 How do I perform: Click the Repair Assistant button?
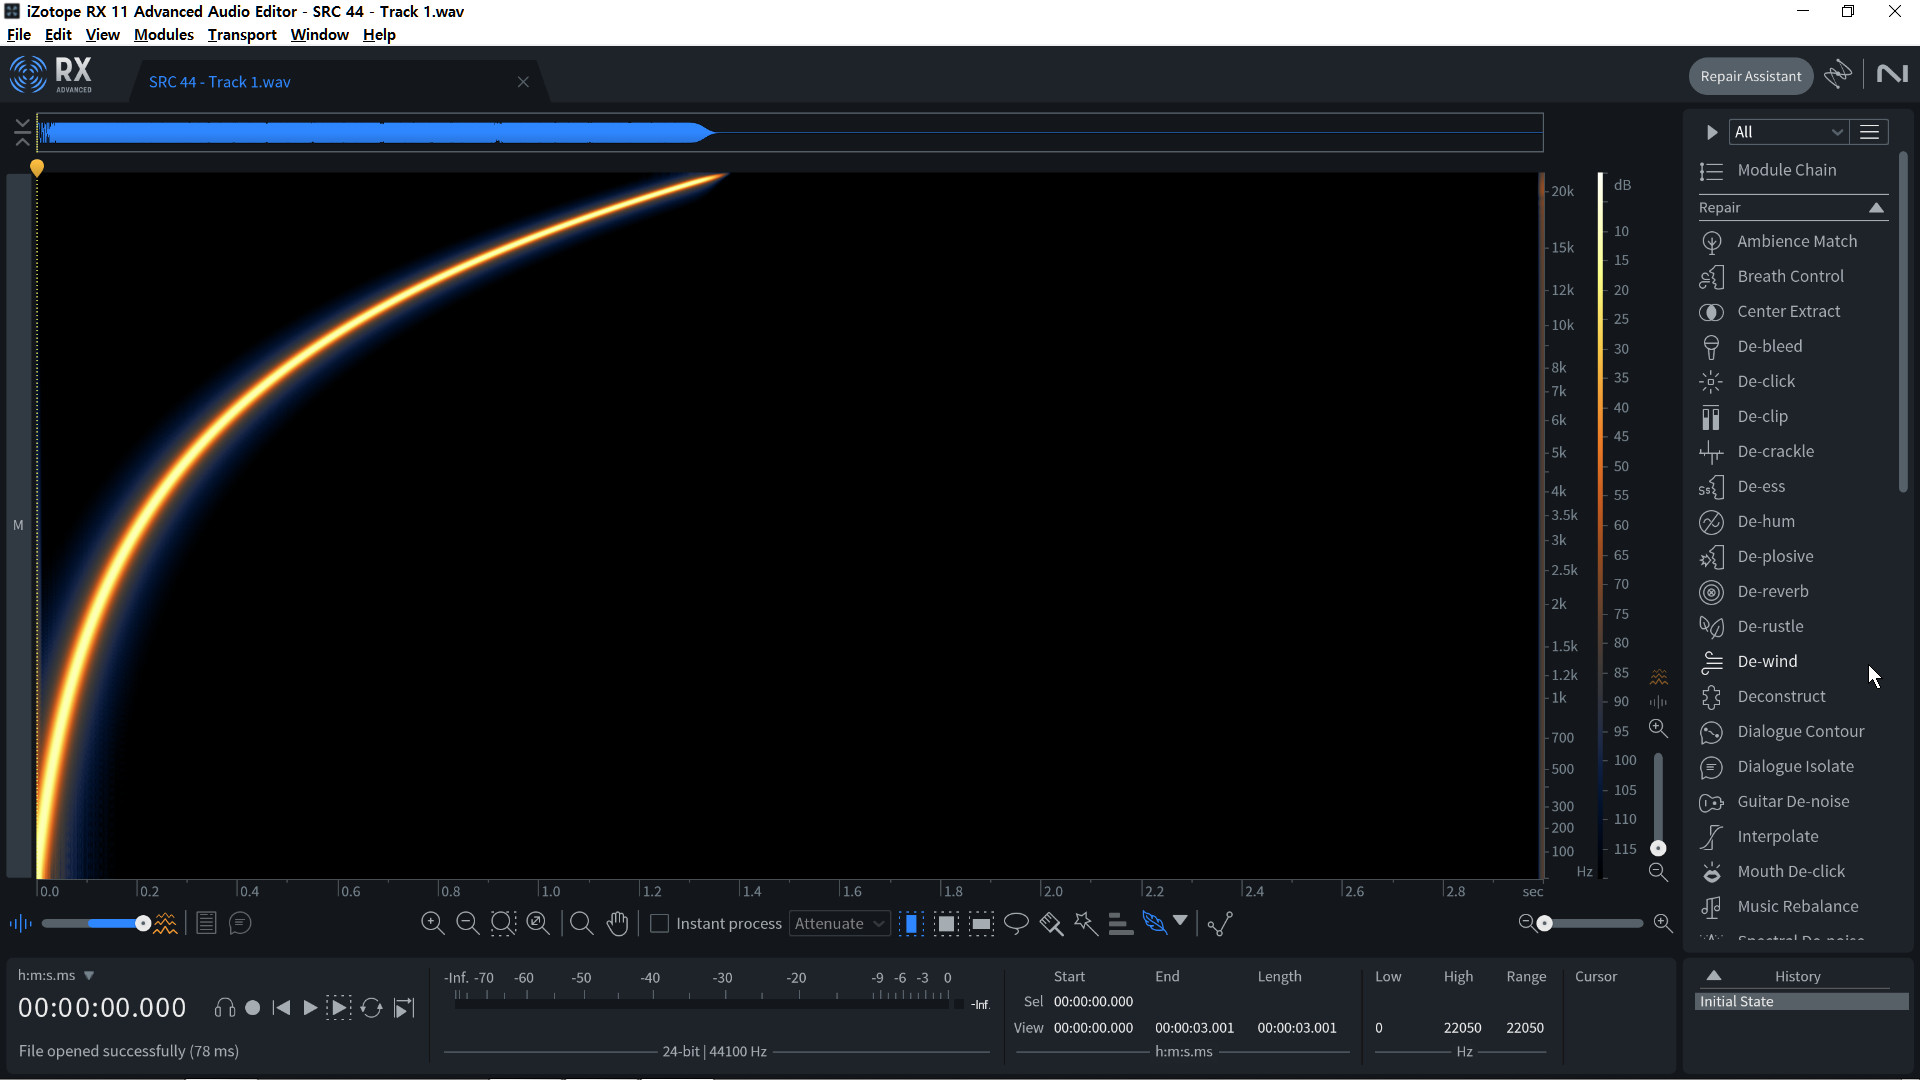[x=1750, y=76]
